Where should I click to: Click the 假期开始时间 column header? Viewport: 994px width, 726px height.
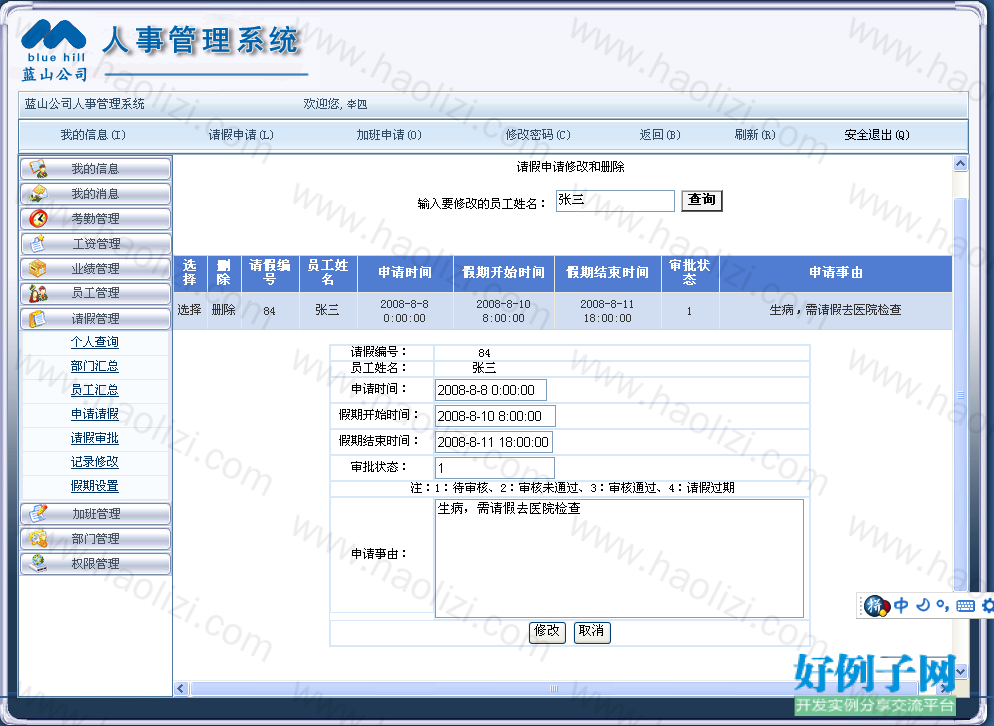pyautogui.click(x=504, y=273)
